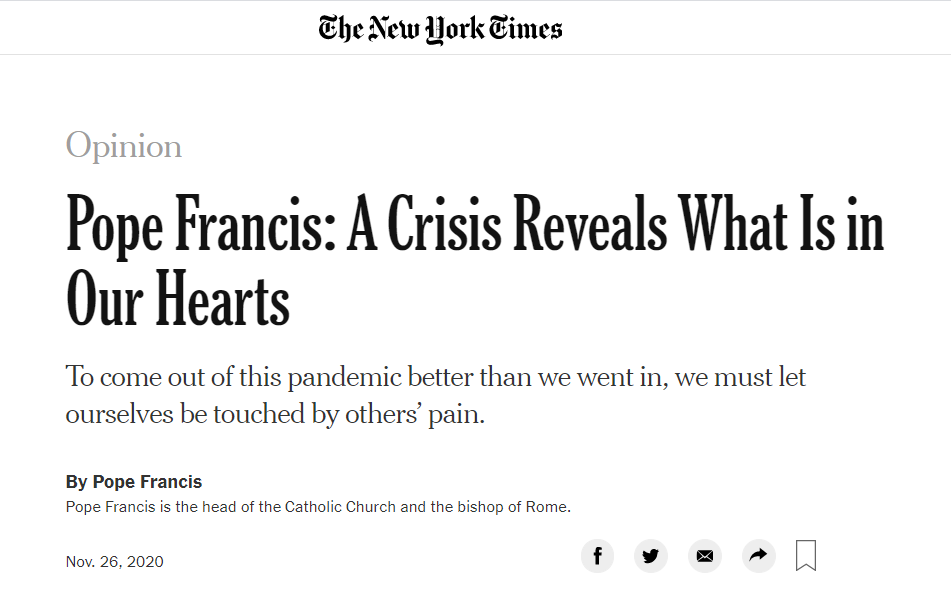Click the email envelope share icon

(x=705, y=556)
